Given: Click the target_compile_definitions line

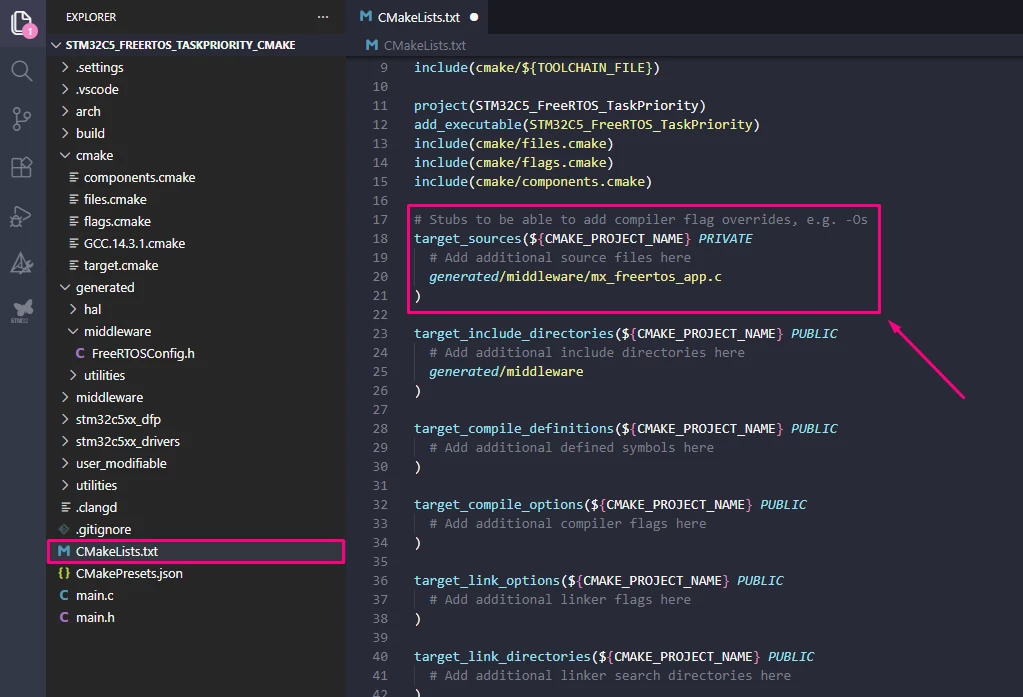Looking at the screenshot, I should pyautogui.click(x=625, y=429).
